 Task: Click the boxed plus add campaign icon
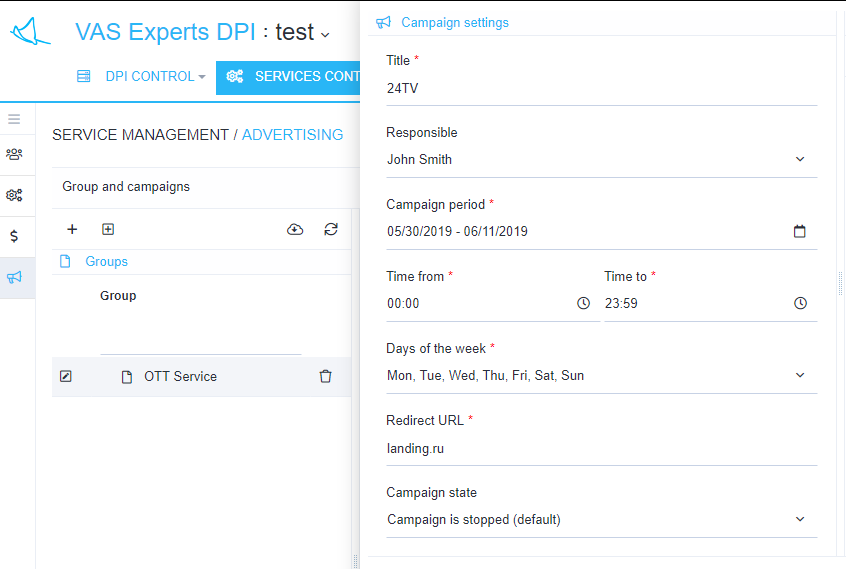[108, 229]
